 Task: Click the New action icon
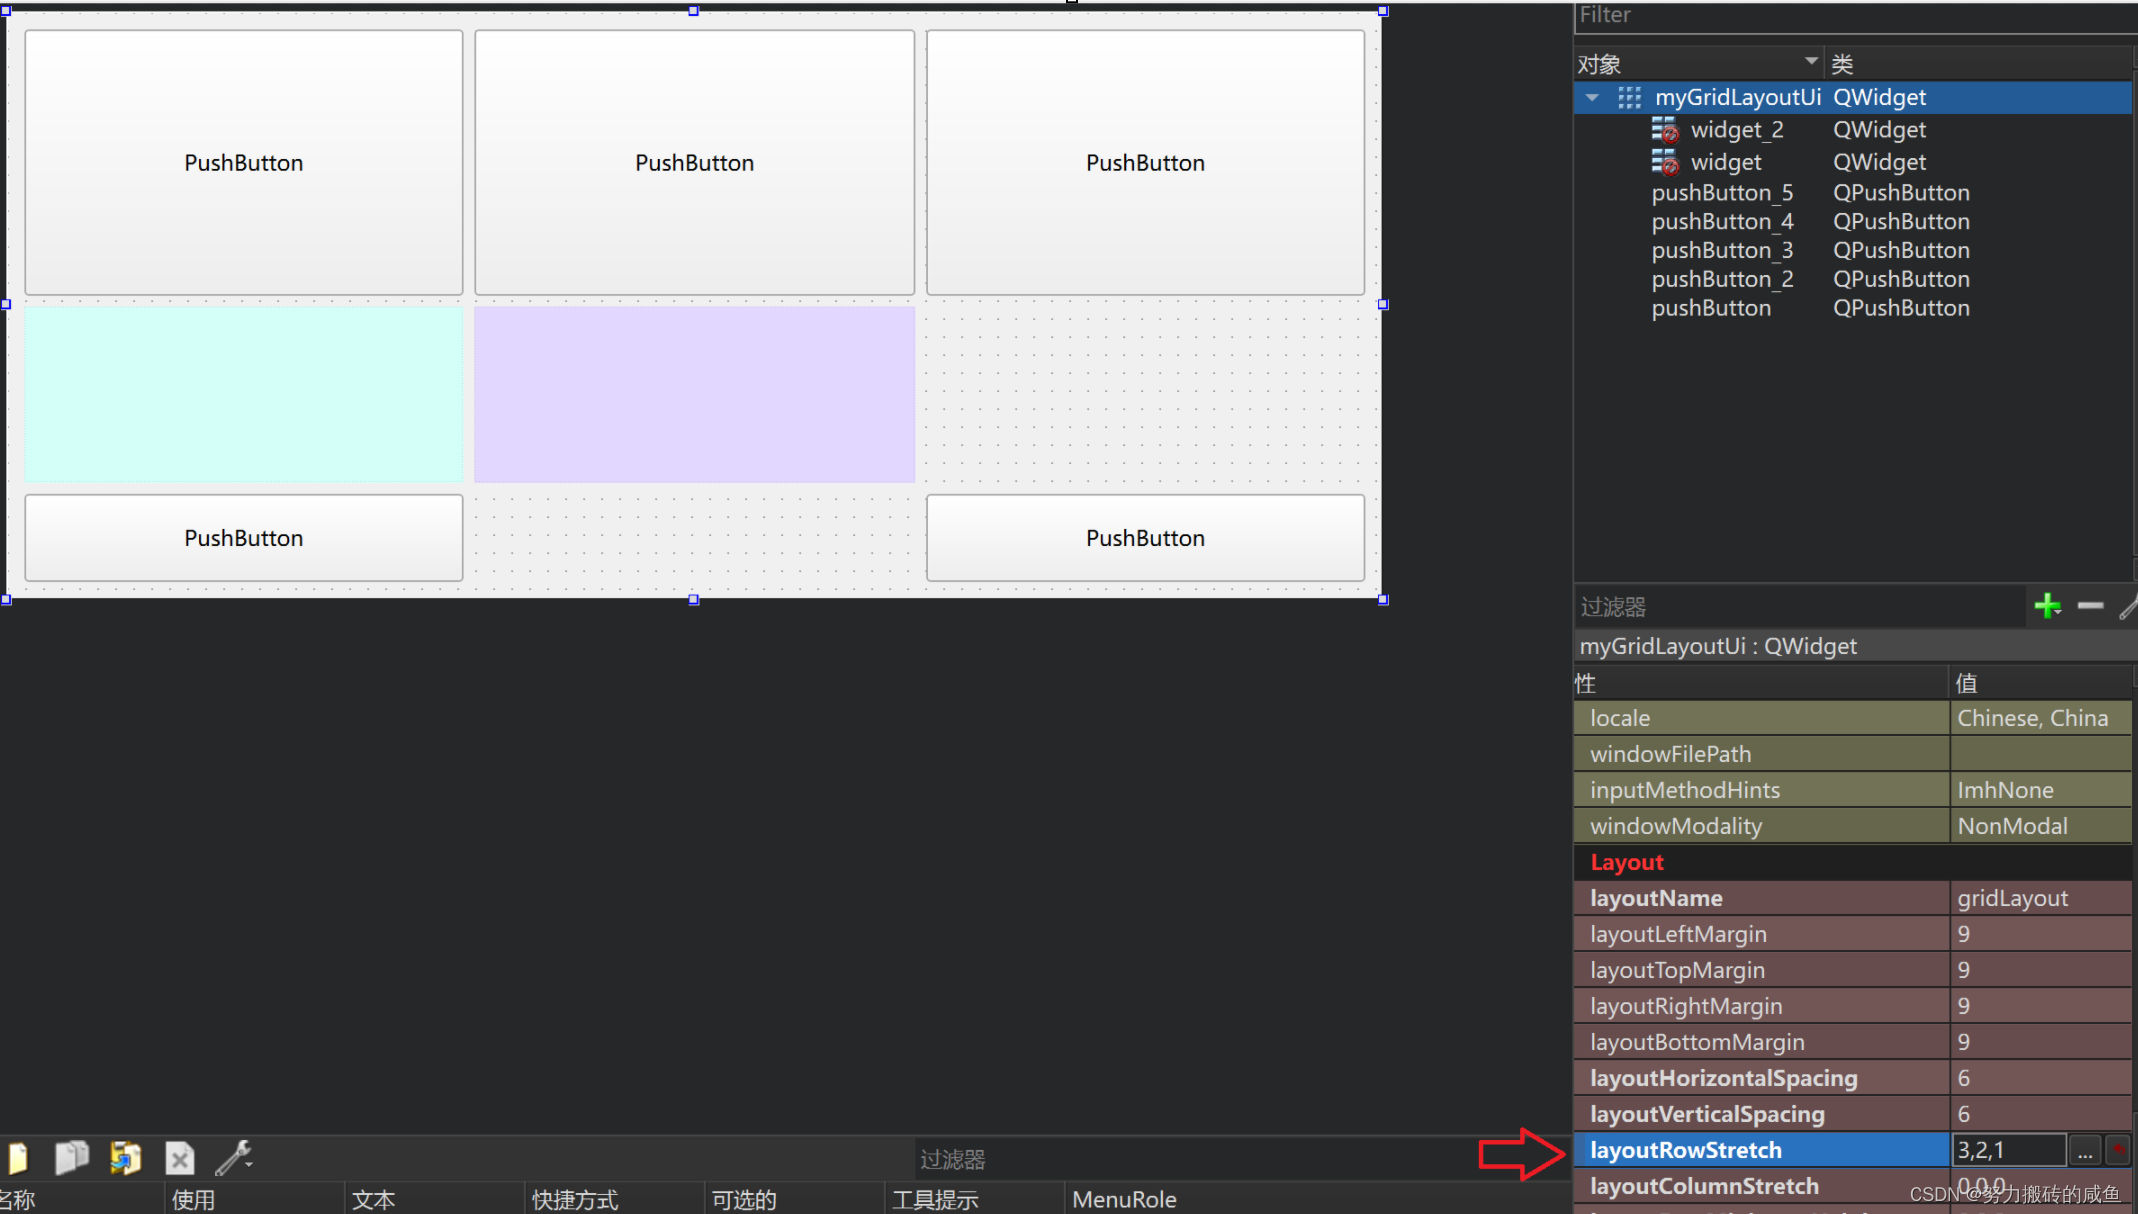tap(18, 1158)
